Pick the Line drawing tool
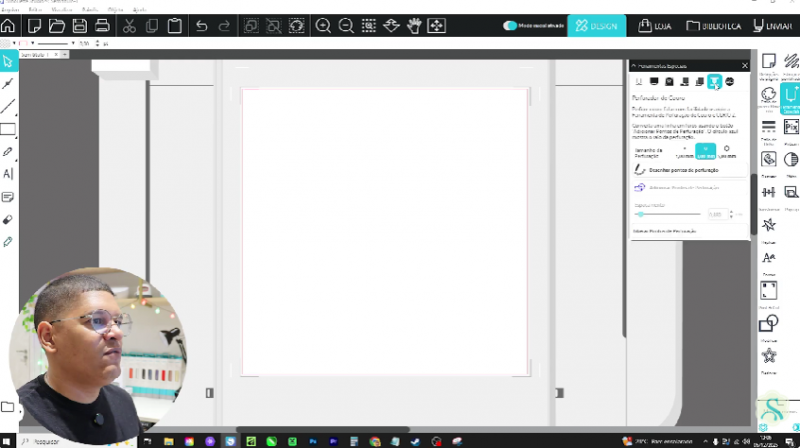This screenshot has width=800, height=448. point(8,106)
